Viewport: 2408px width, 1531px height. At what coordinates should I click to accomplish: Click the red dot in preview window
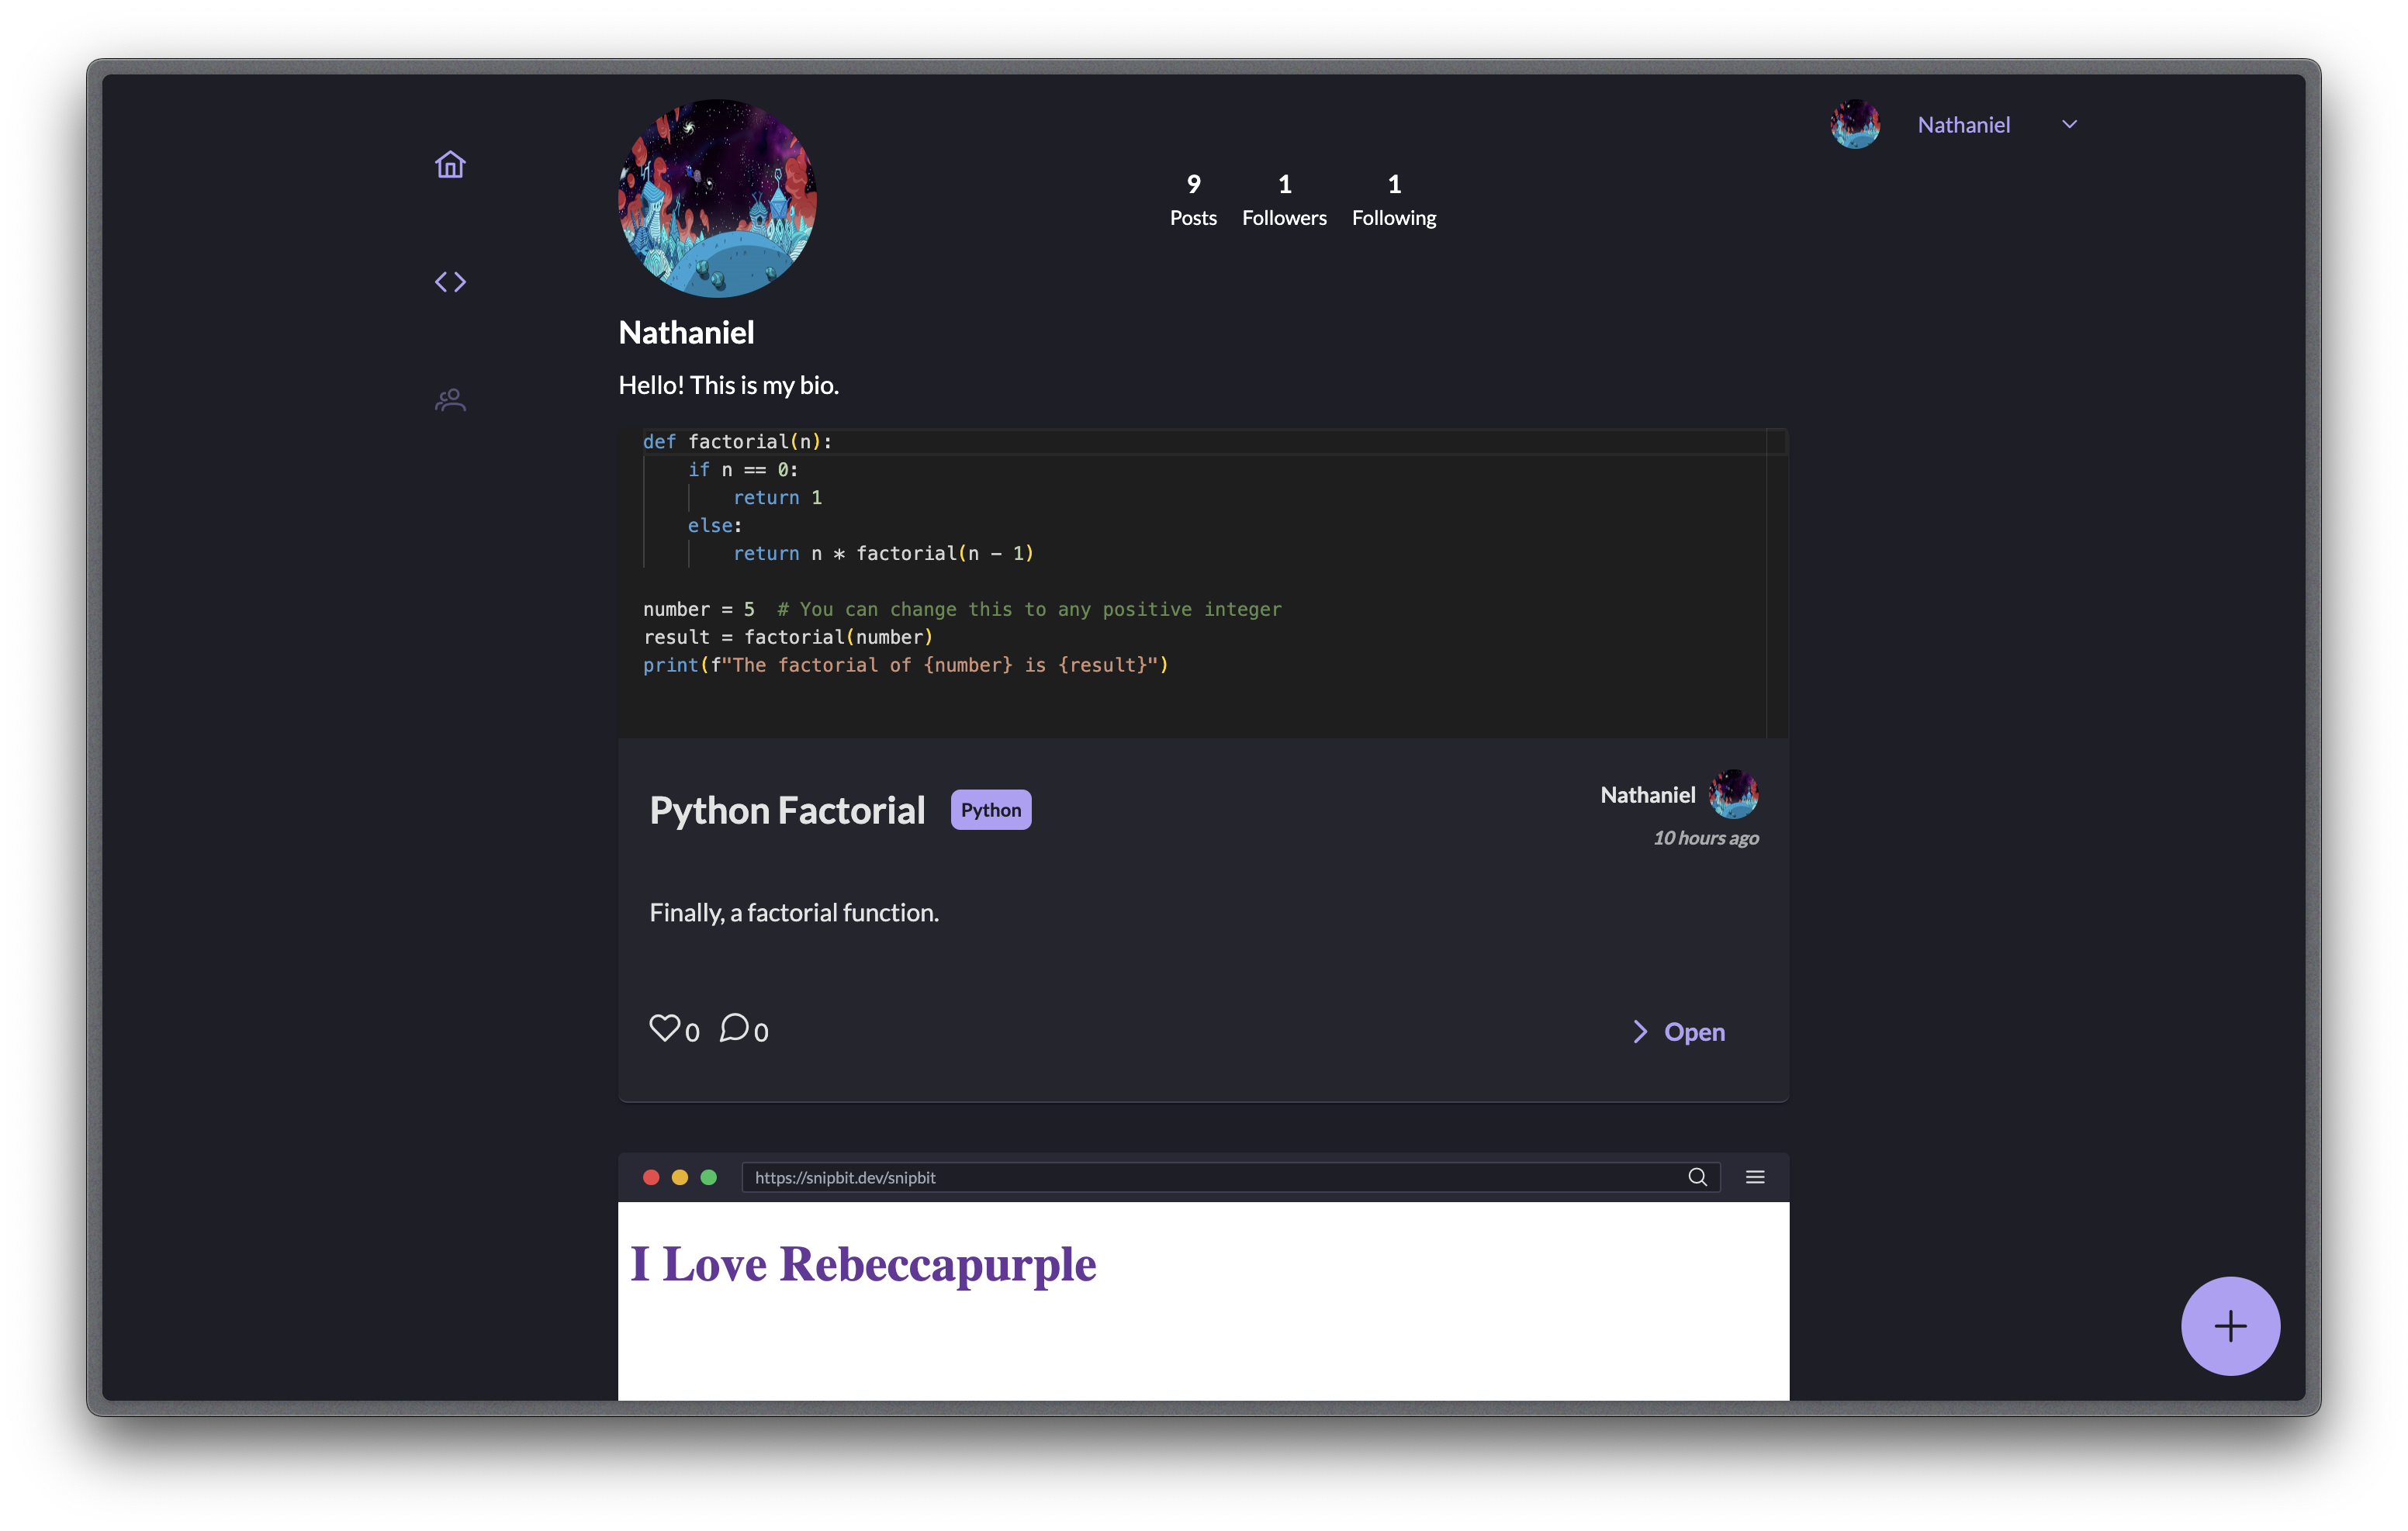coord(651,1177)
